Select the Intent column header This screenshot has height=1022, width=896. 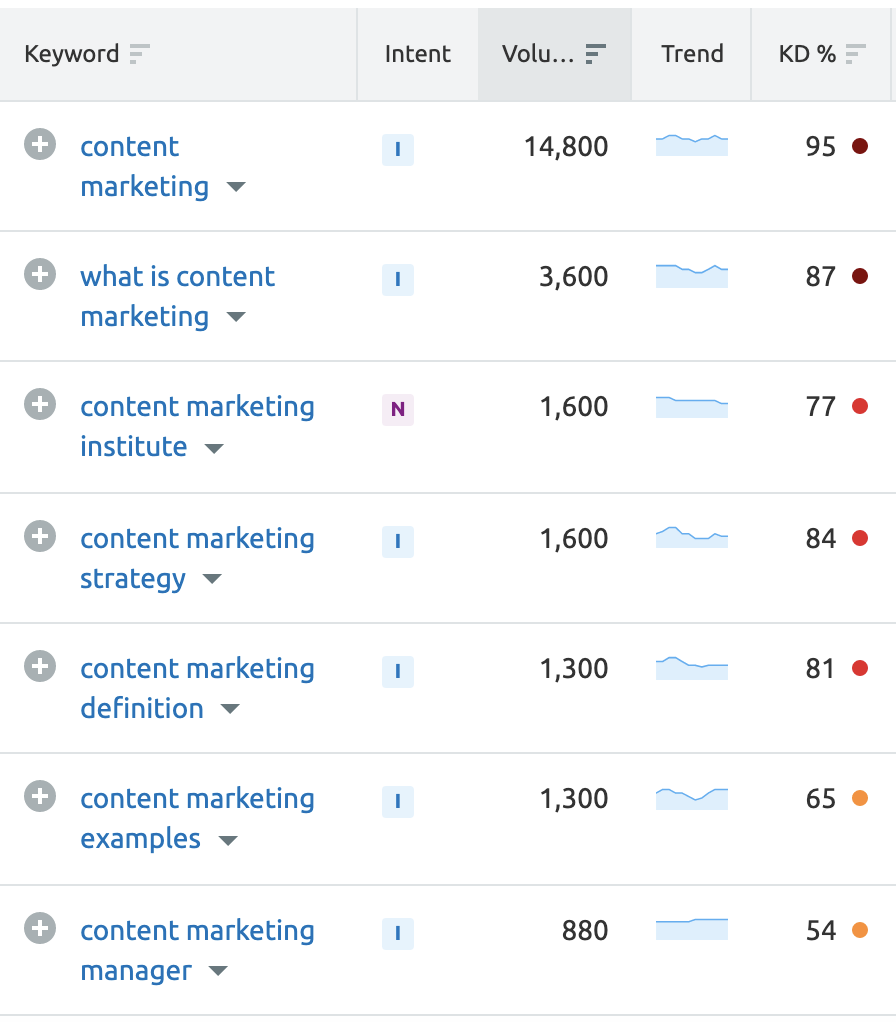click(x=418, y=54)
